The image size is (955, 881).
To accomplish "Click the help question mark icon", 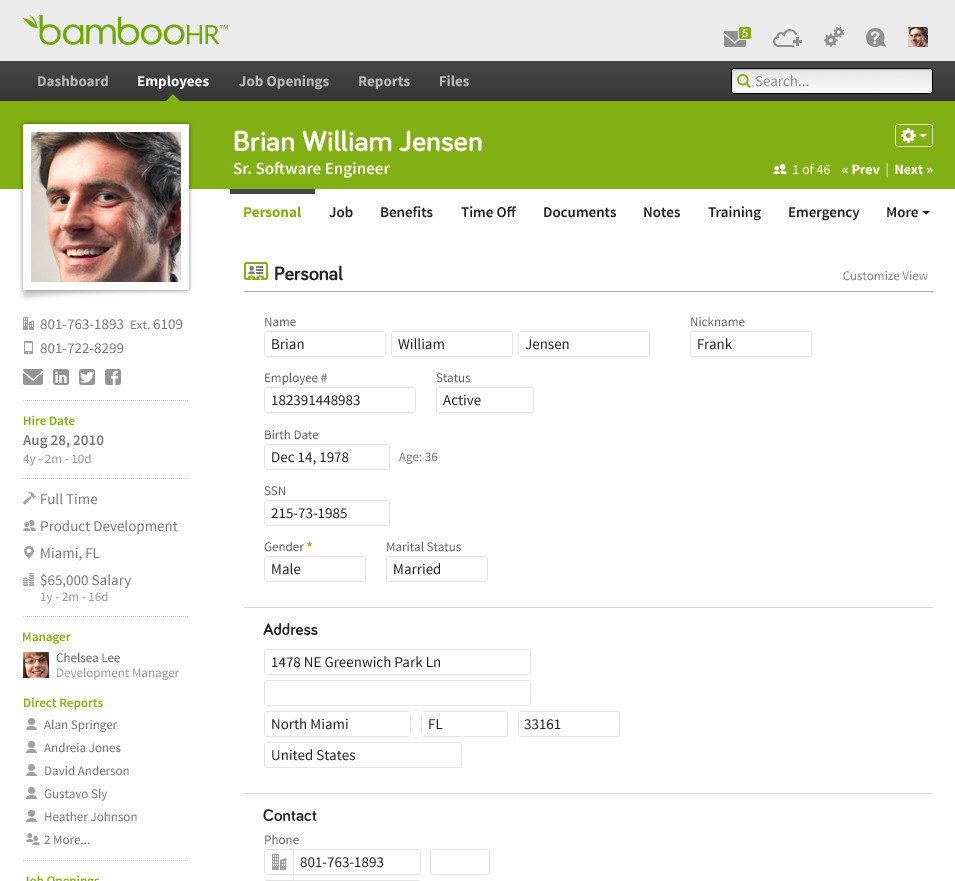I will (875, 37).
